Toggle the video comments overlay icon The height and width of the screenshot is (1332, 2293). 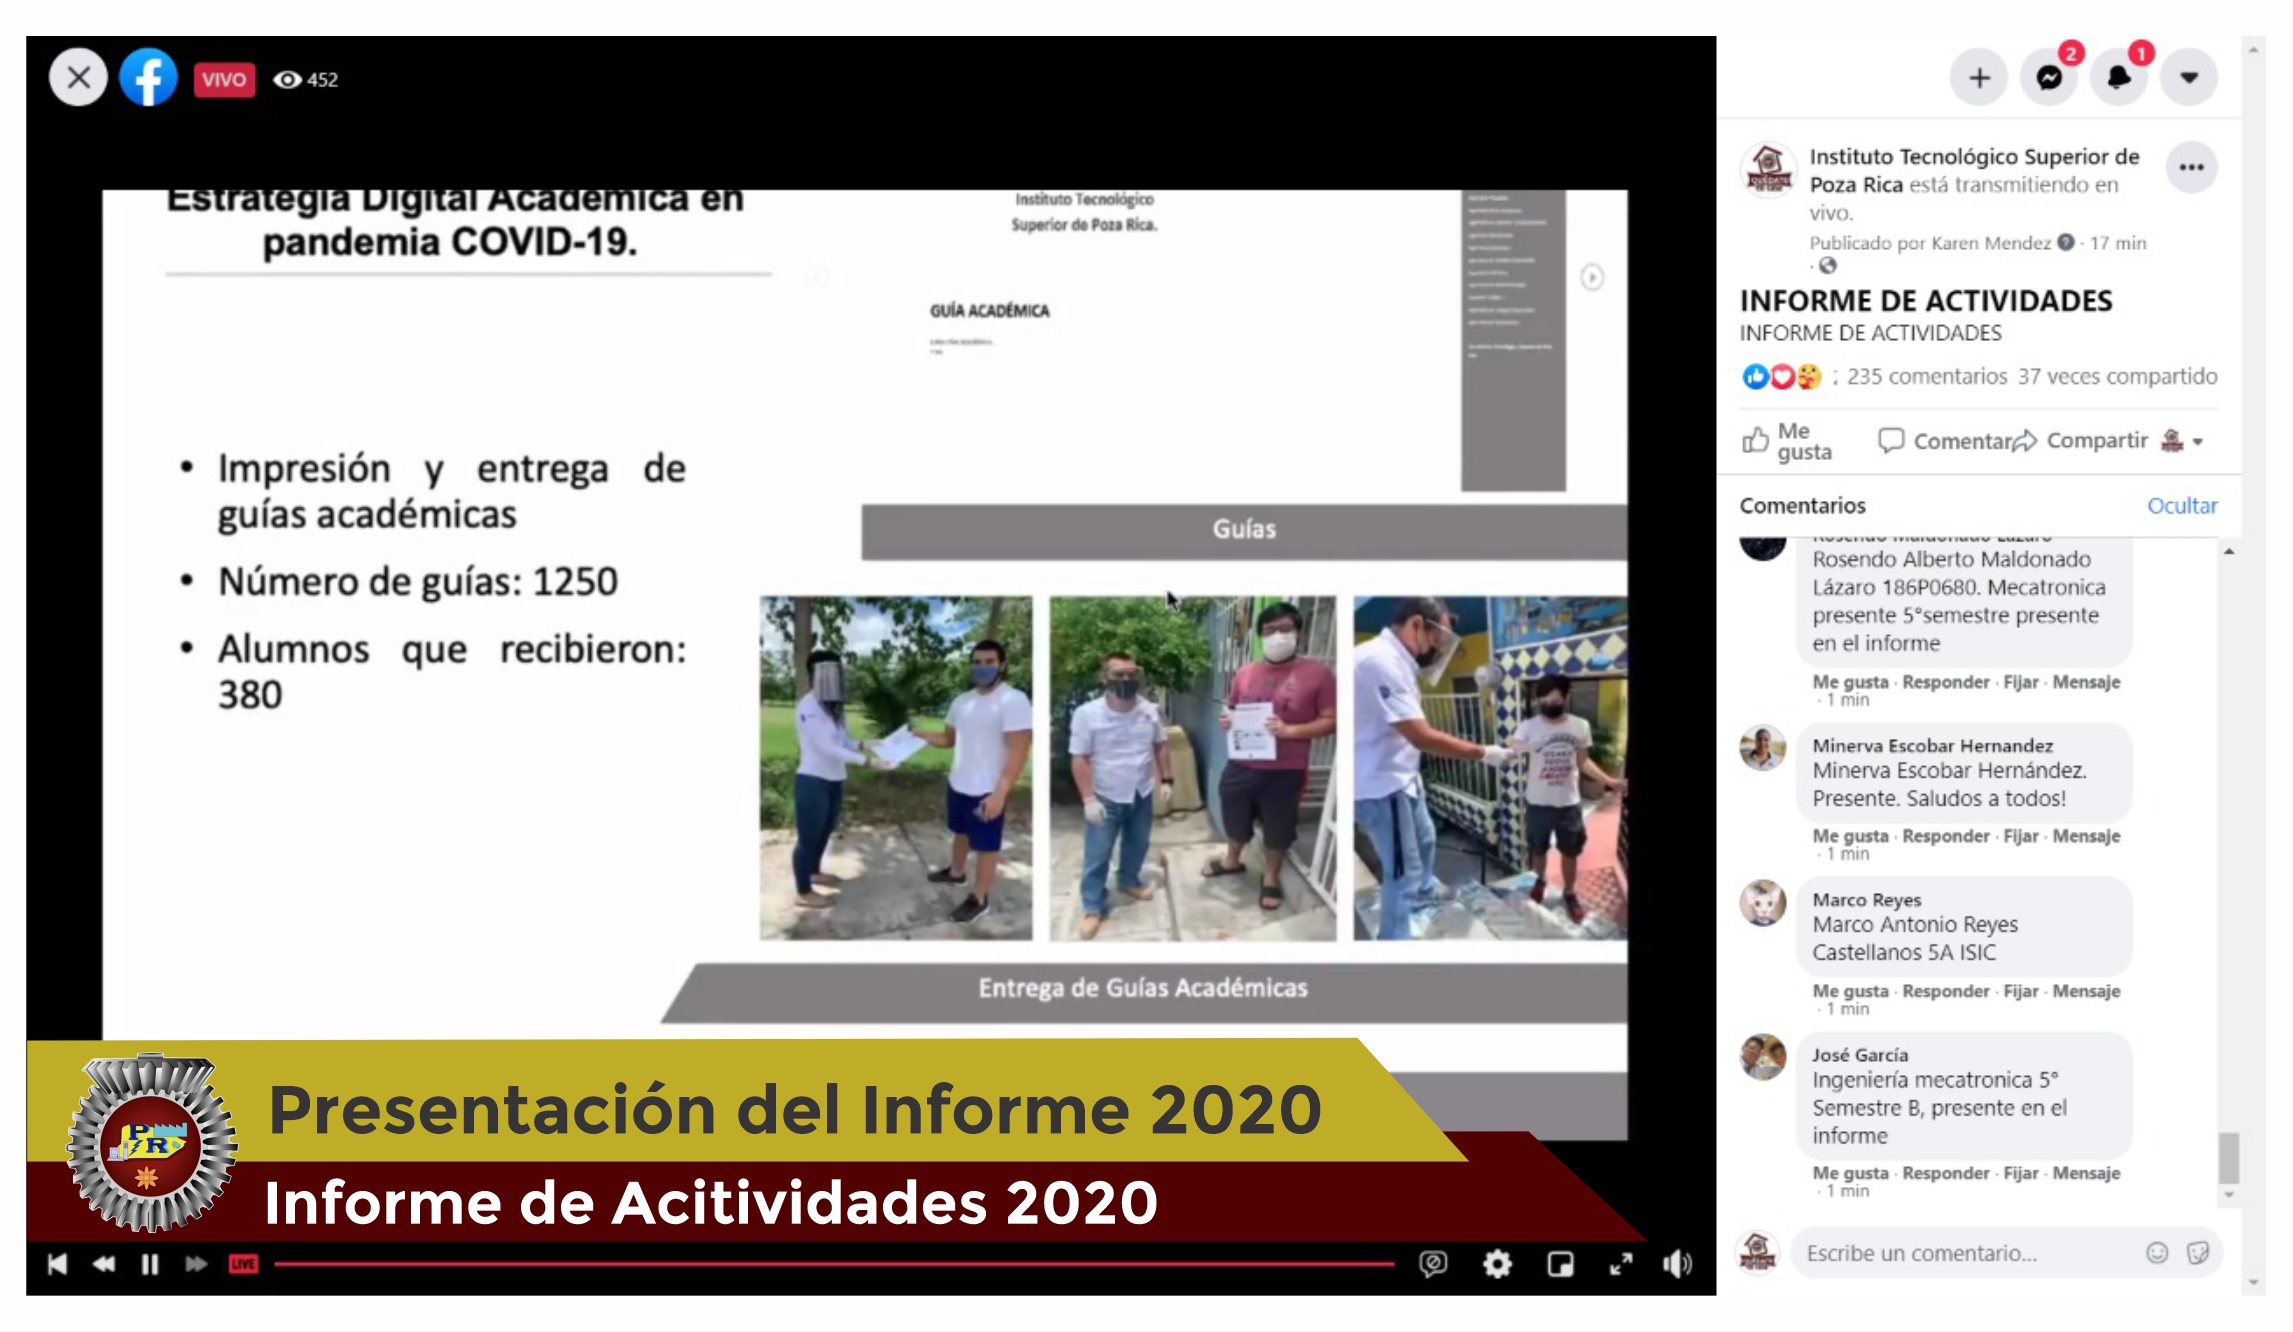[x=1433, y=1264]
